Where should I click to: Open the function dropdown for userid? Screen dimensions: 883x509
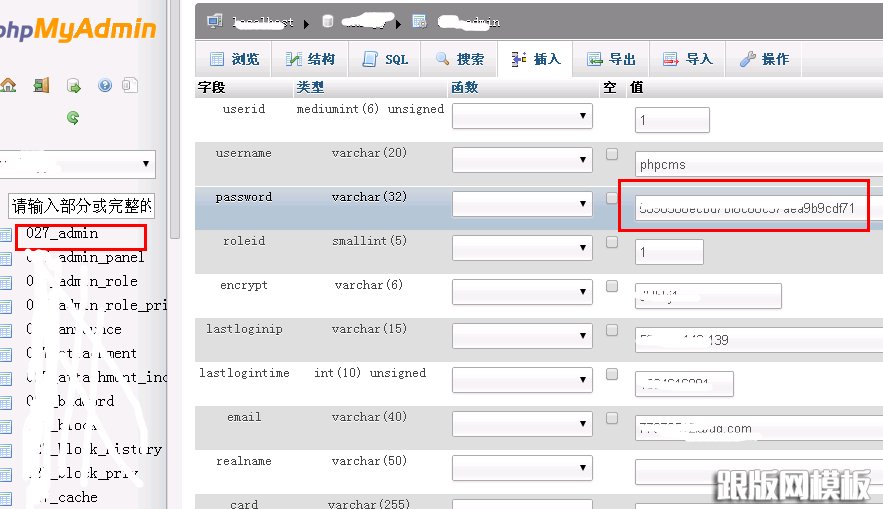(x=522, y=117)
